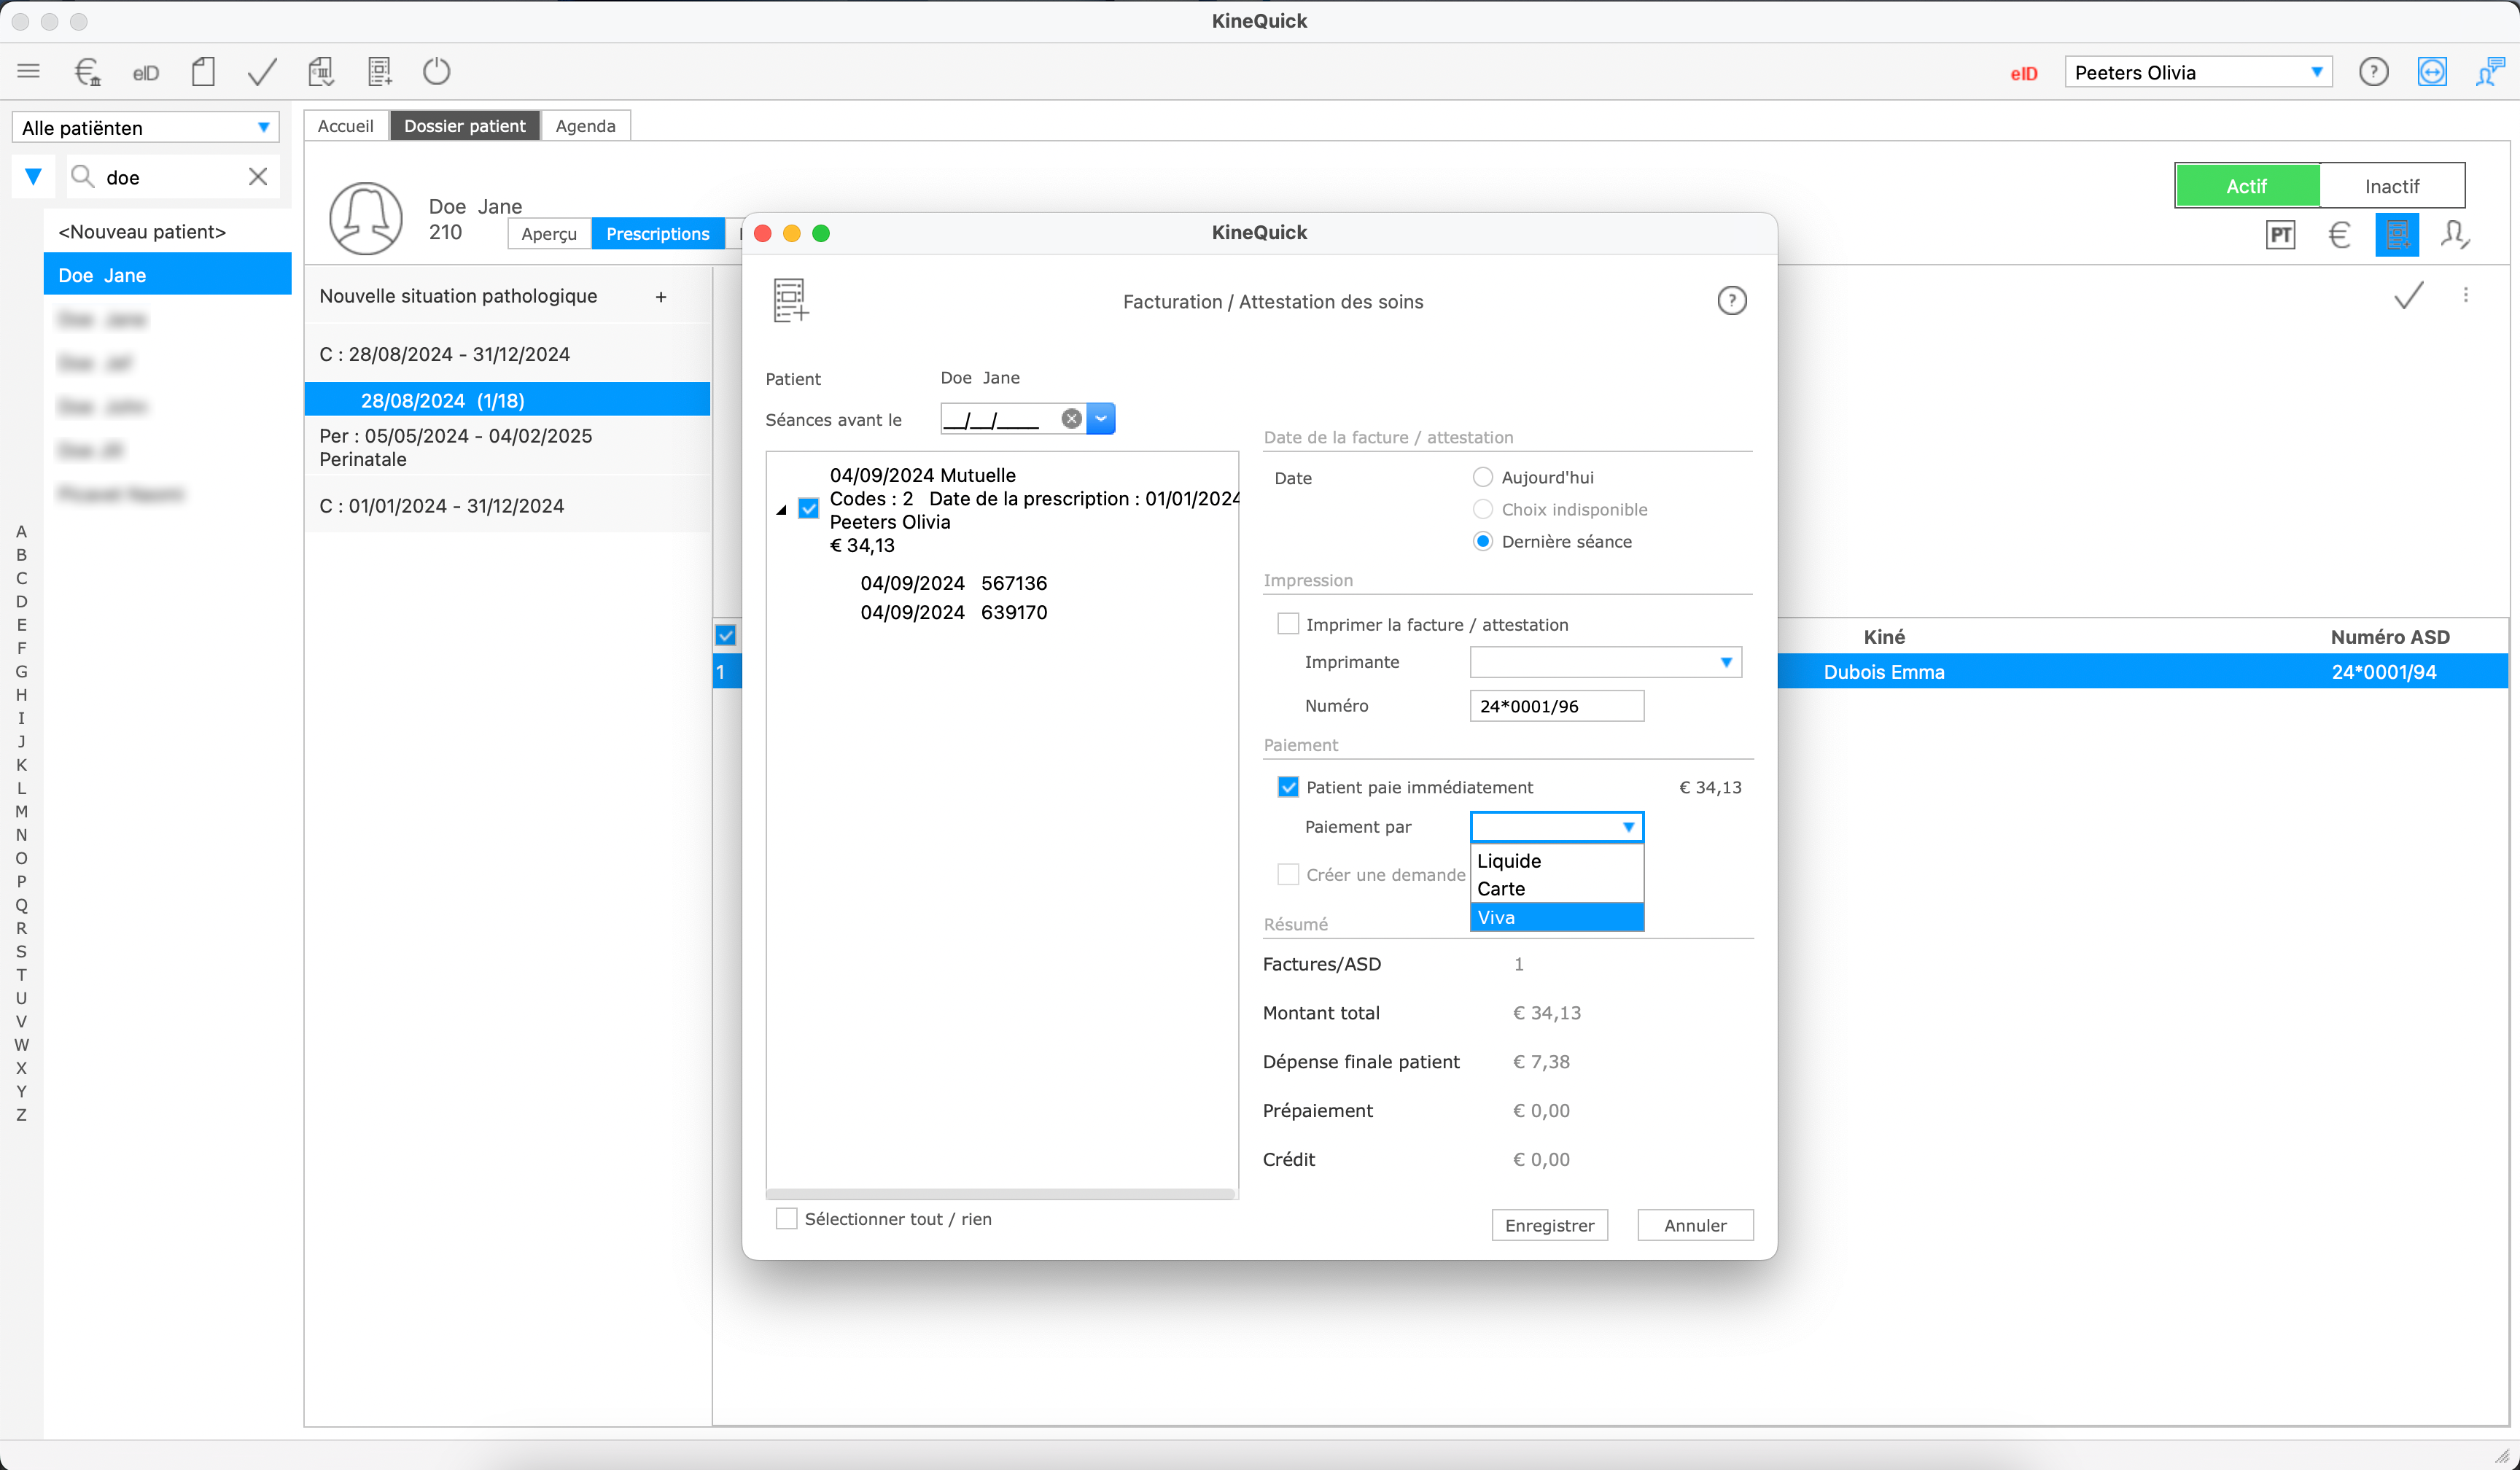Screen dimensions: 2520x1470
Task: Check Sélectionner tout / rien
Action: (x=787, y=1219)
